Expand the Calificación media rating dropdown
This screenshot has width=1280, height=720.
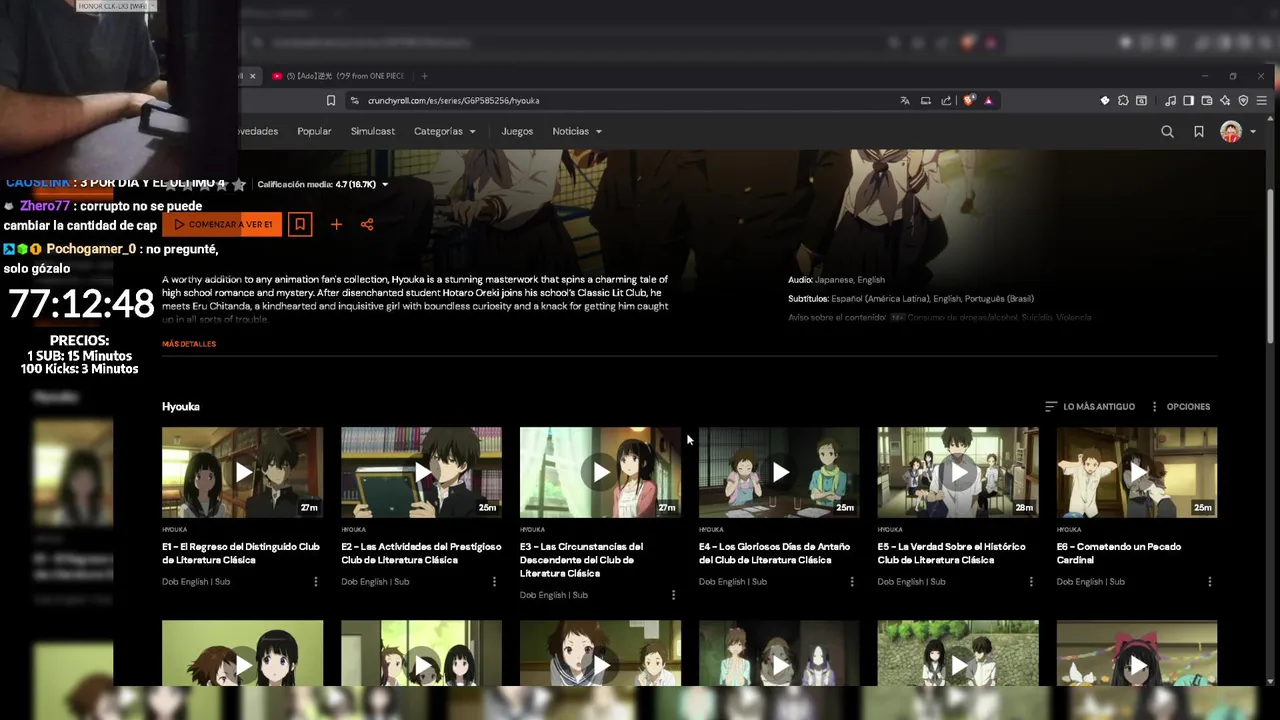[322, 184]
